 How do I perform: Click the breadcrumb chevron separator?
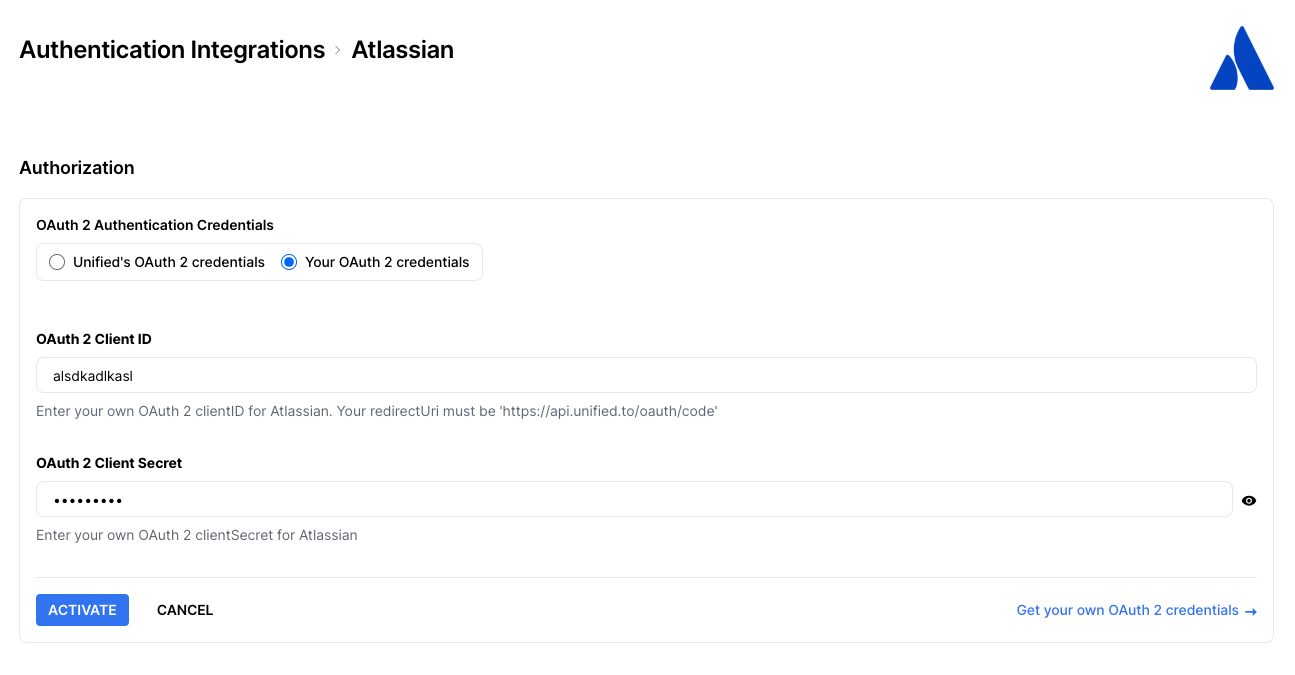tap(338, 50)
